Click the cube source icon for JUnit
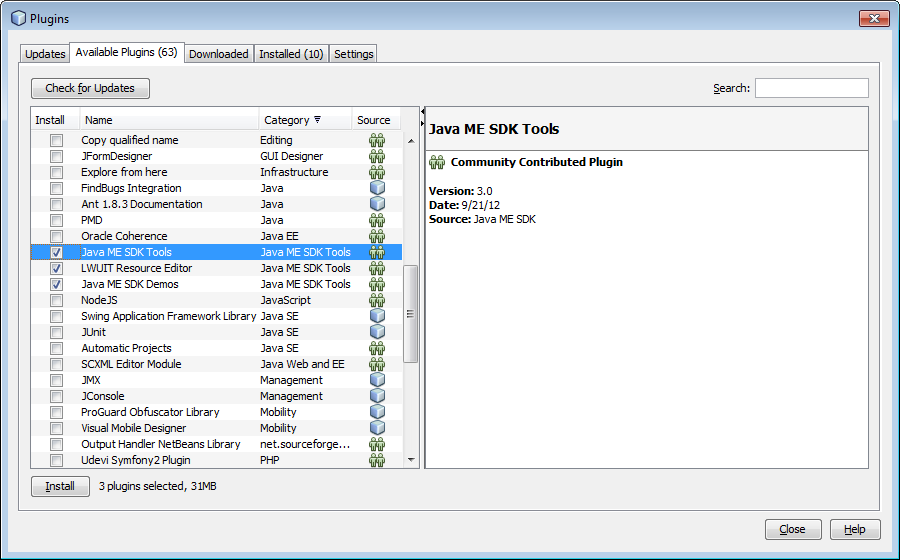Image resolution: width=900 pixels, height=560 pixels. [377, 332]
